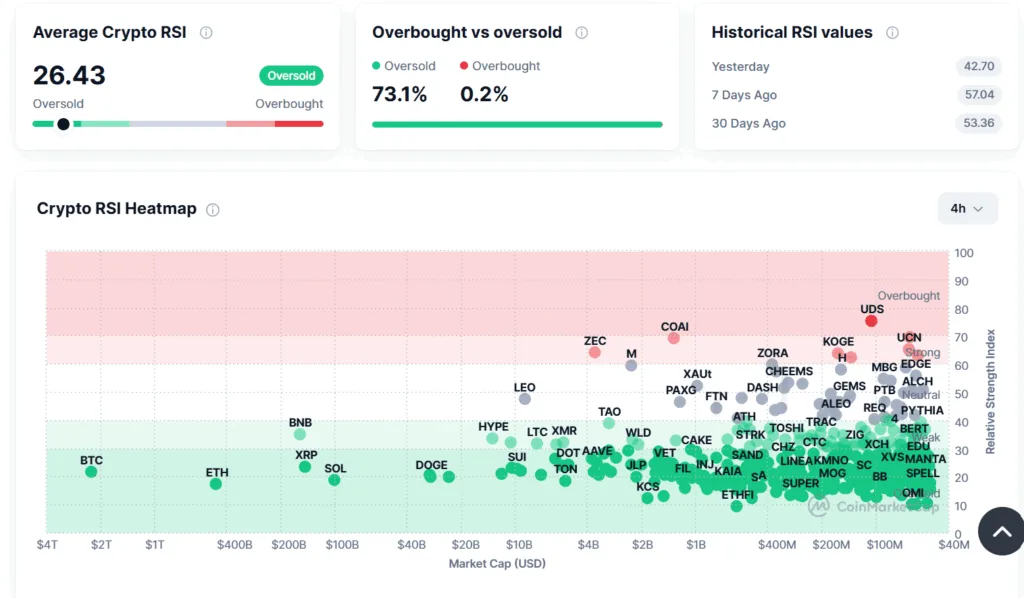The height and width of the screenshot is (598, 1024).
Task: Click the scroll-to-top arrow button
Action: pyautogui.click(x=1001, y=531)
